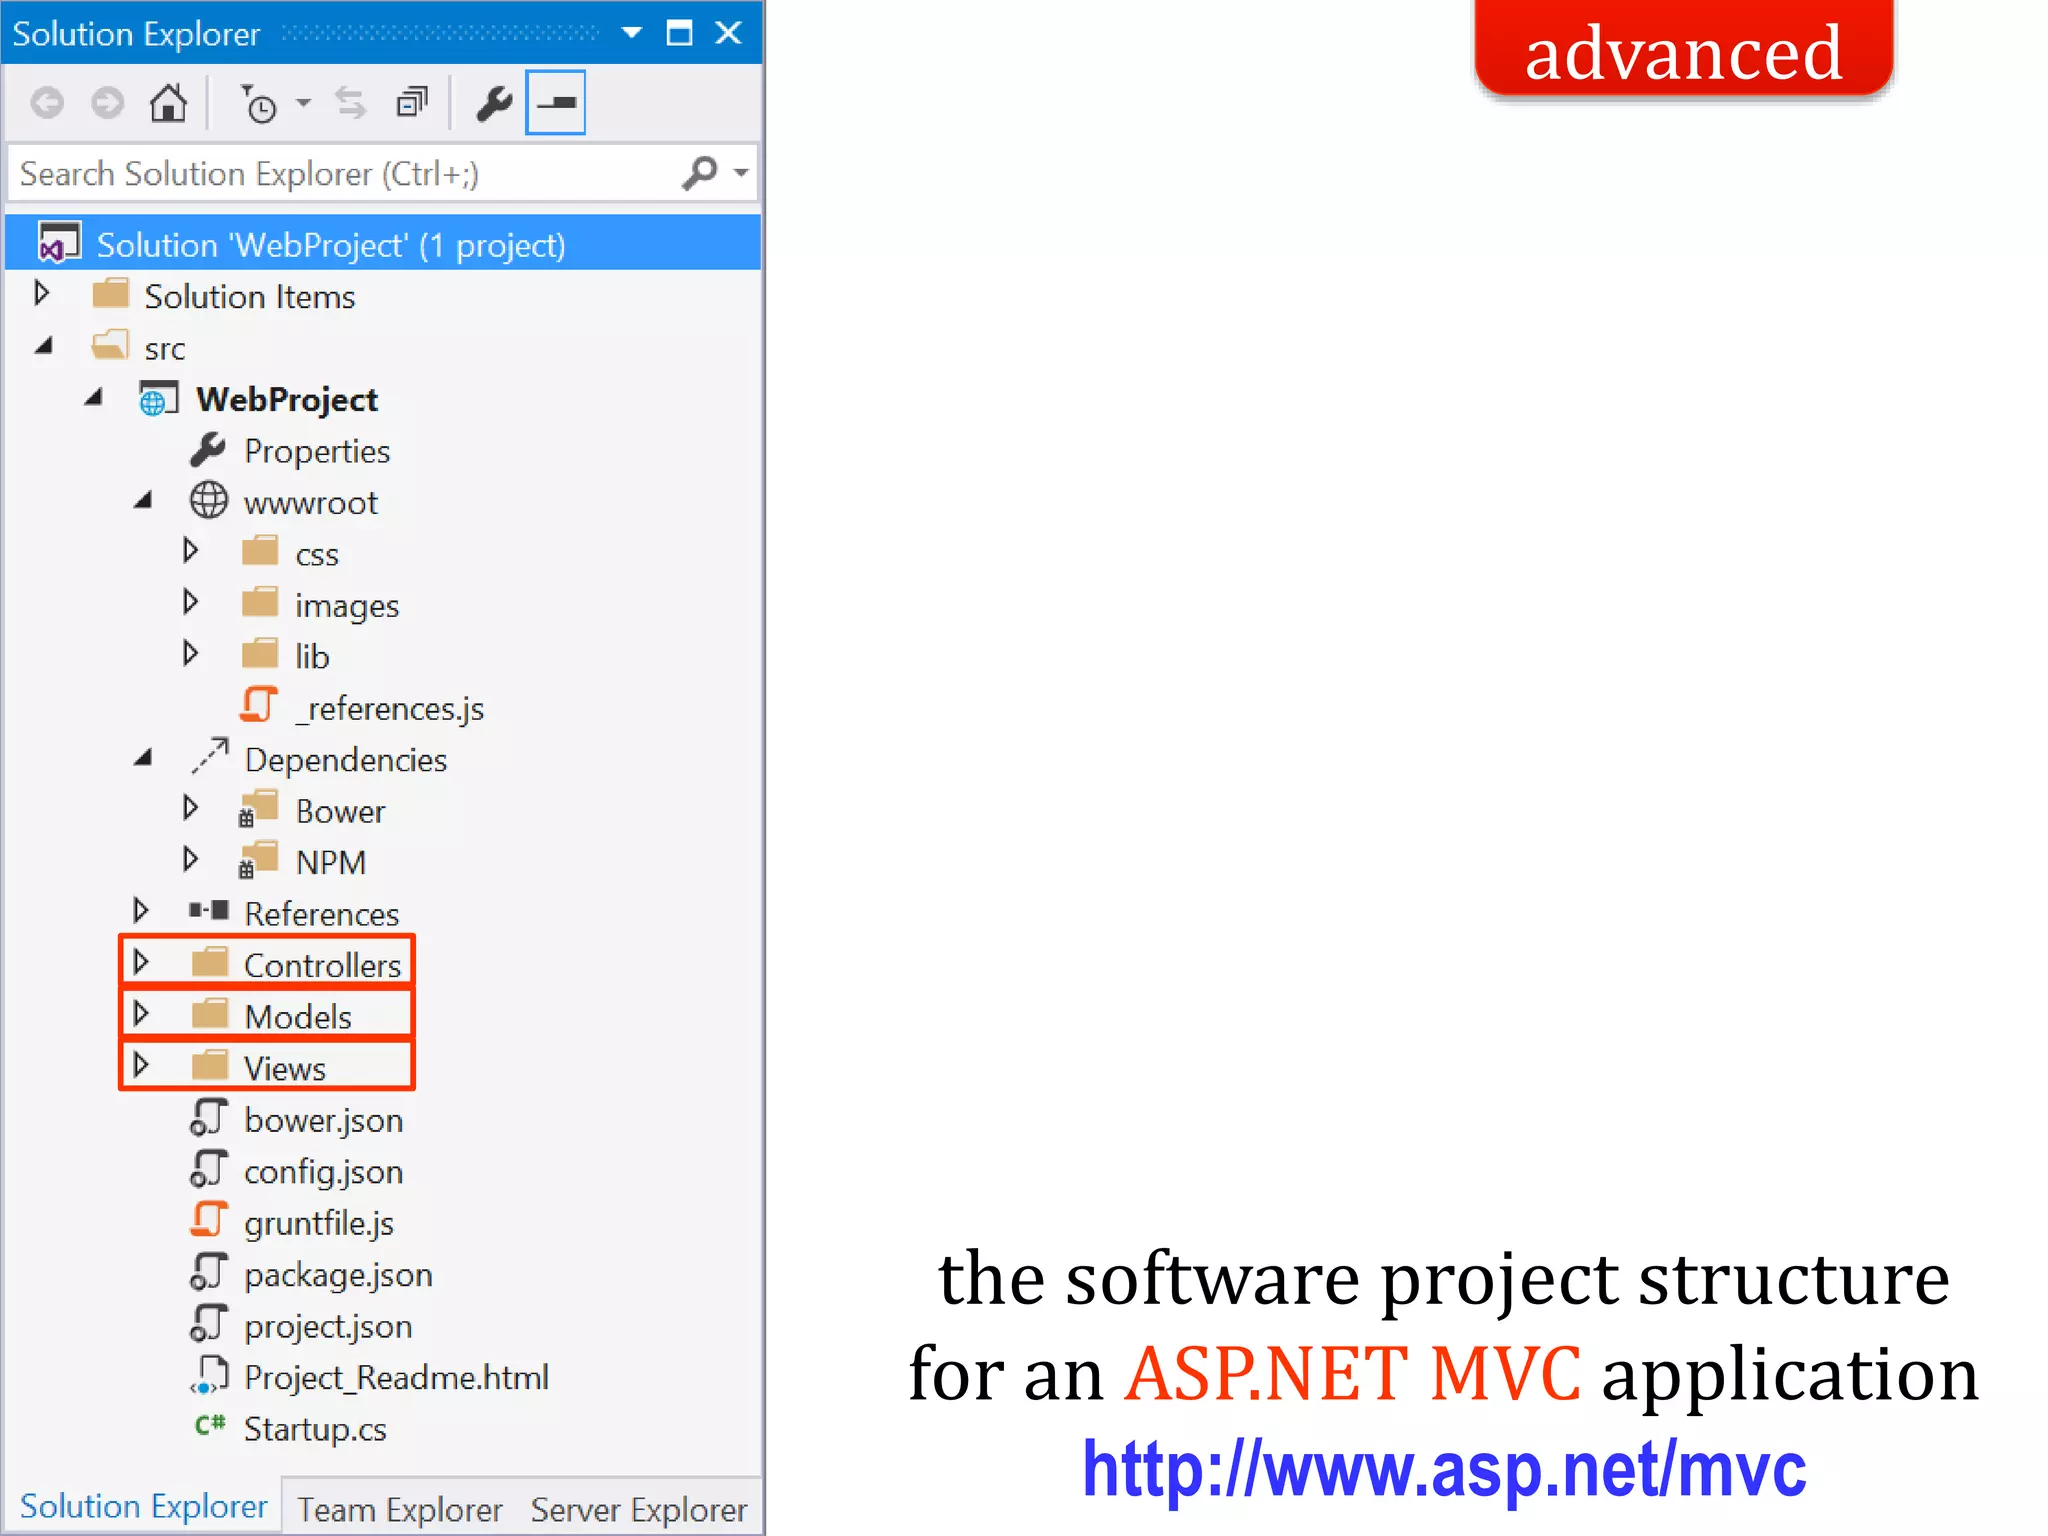The width and height of the screenshot is (2048, 1536).
Task: Toggle the Preview Selected Items button
Action: (x=556, y=102)
